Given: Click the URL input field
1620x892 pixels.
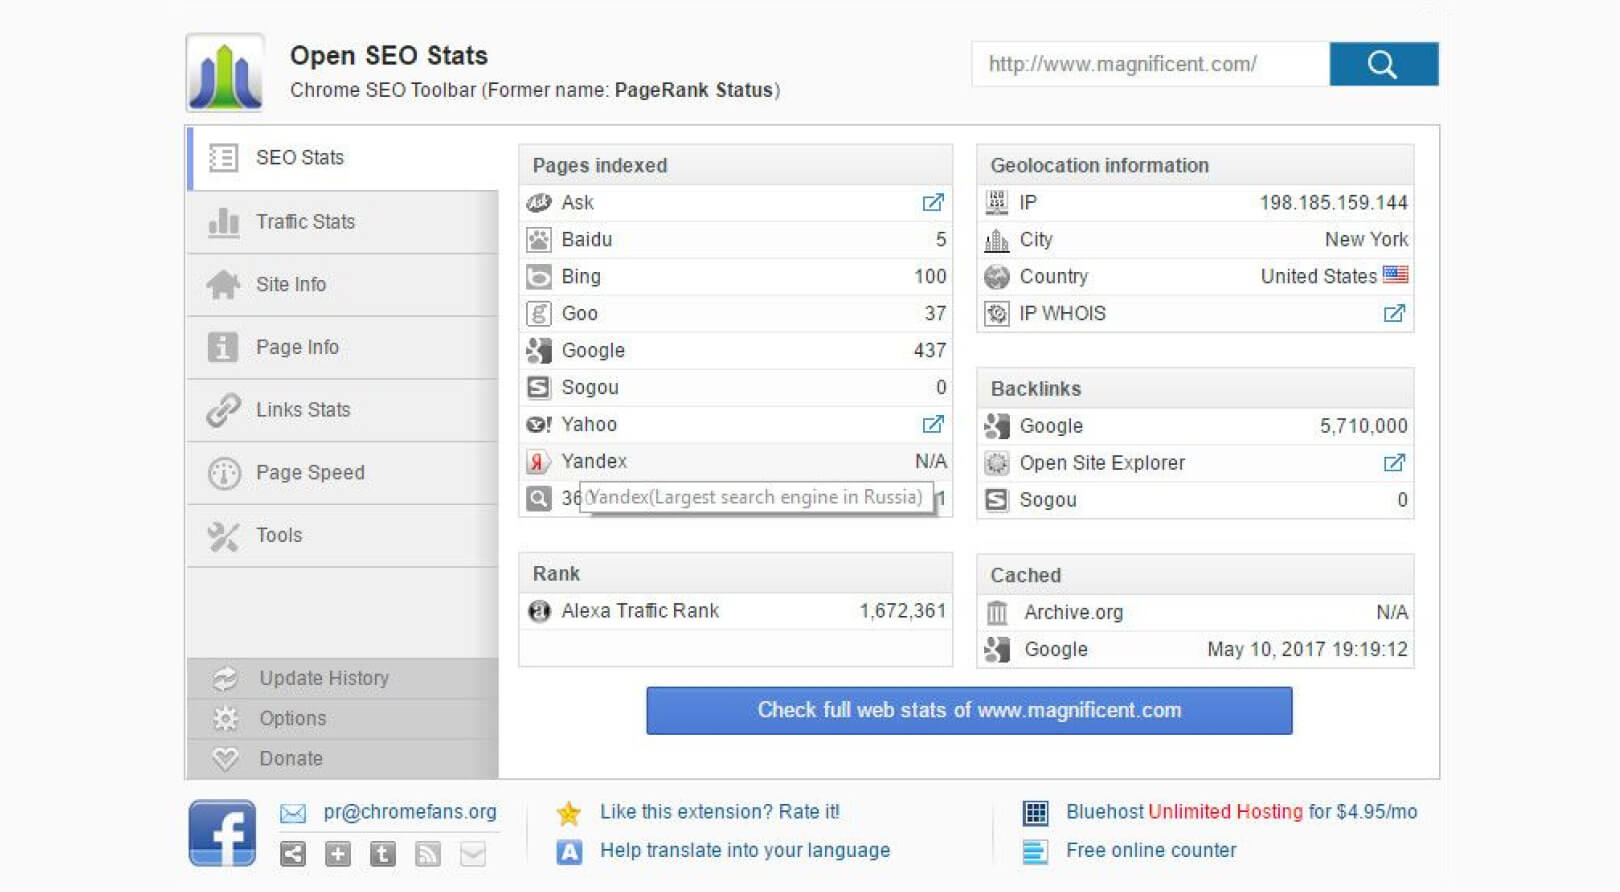Looking at the screenshot, I should [1150, 64].
